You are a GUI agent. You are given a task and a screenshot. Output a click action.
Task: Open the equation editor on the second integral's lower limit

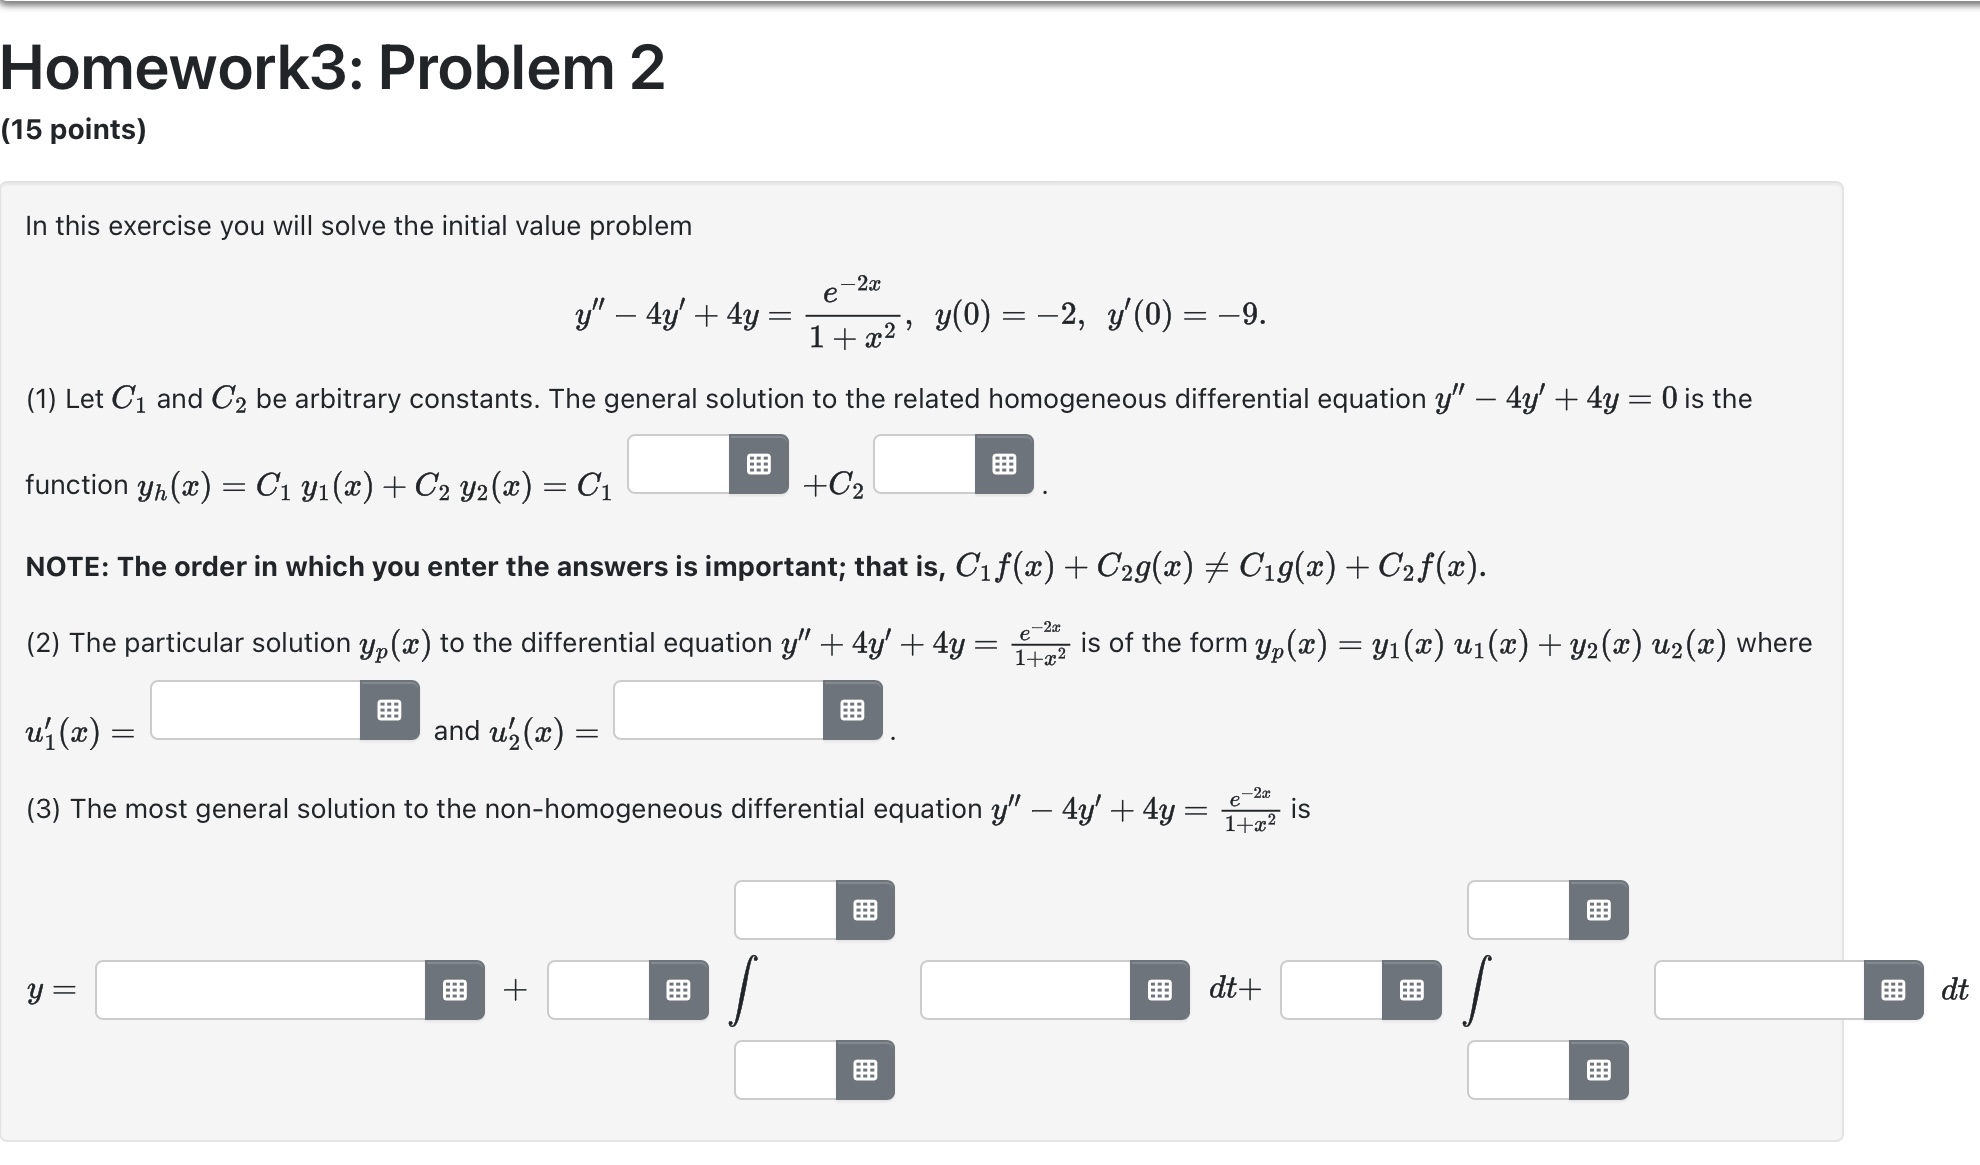click(x=1598, y=1070)
